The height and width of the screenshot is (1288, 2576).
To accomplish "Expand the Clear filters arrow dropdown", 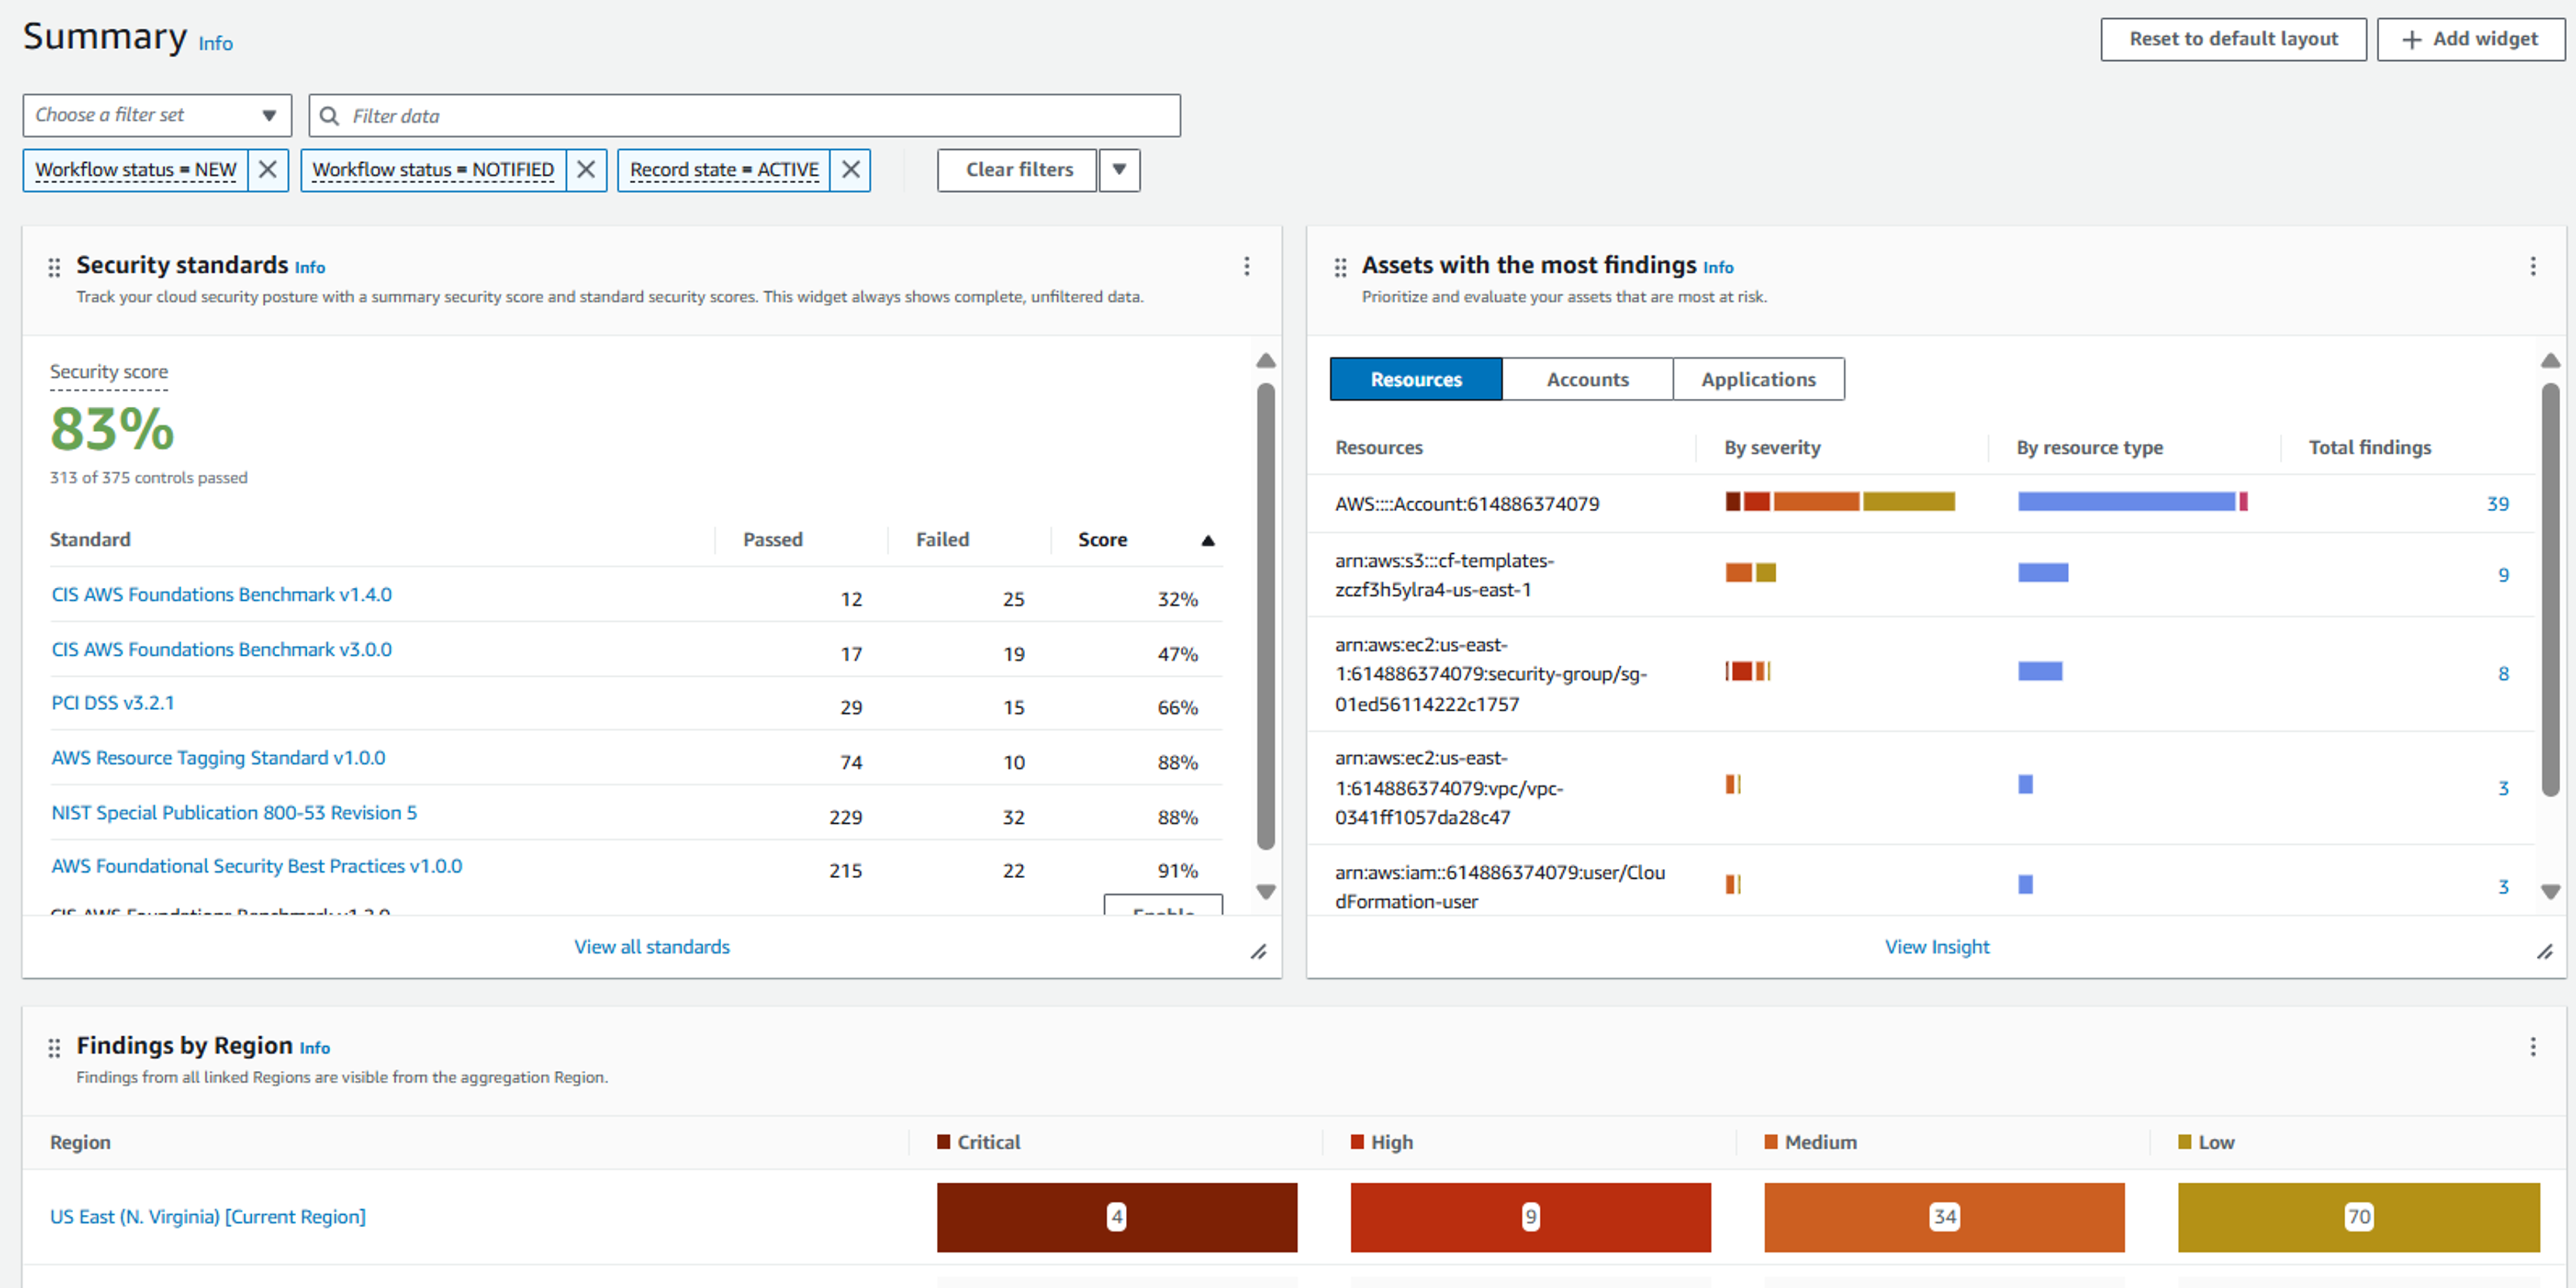I will [x=1119, y=170].
